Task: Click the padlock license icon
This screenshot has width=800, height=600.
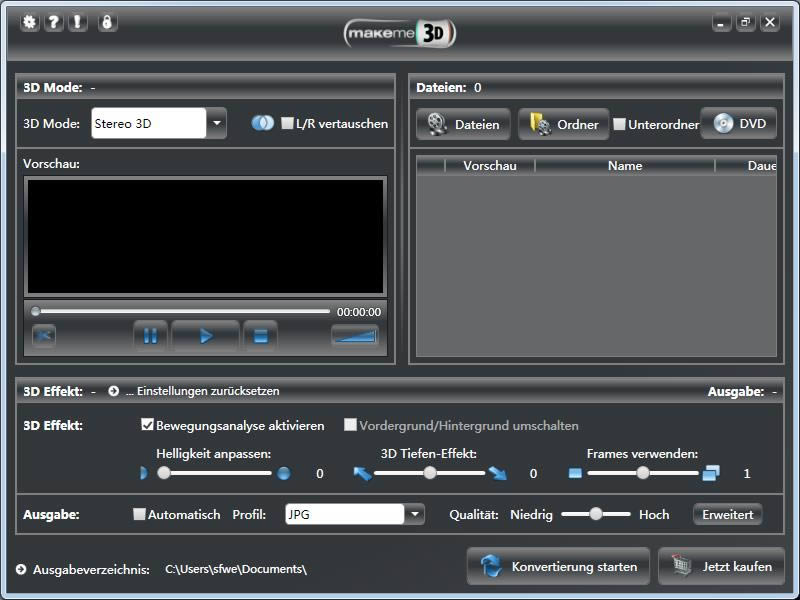Action: click(x=107, y=22)
